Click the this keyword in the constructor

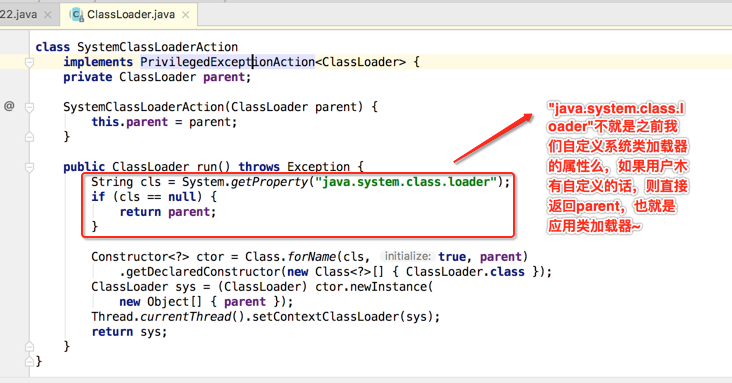[x=105, y=122]
